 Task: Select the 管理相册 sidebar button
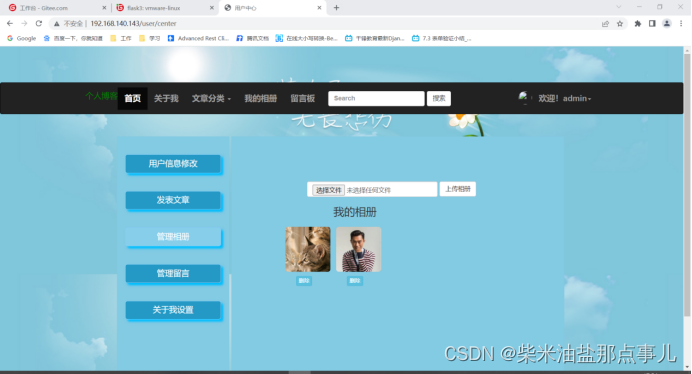173,237
